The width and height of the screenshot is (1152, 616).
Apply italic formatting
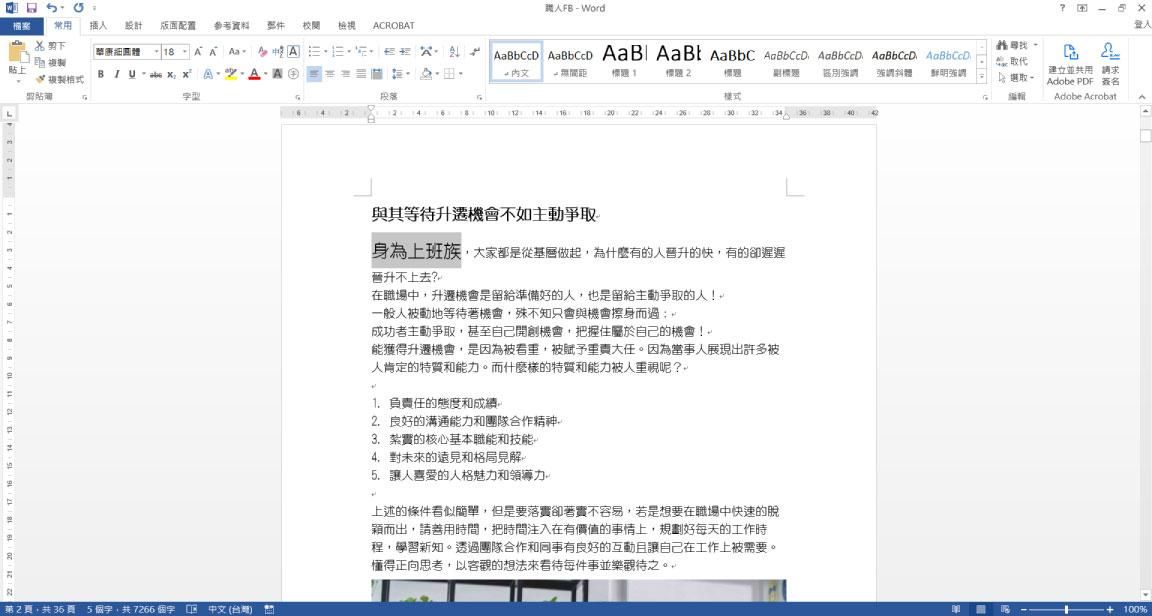pos(116,73)
